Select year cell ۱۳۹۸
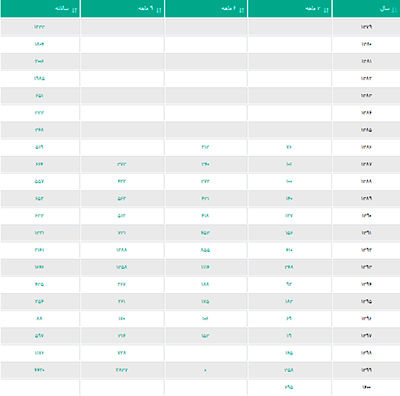The image size is (400, 396). click(366, 353)
